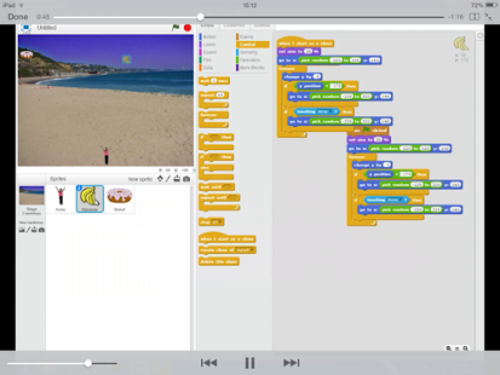Pause the video playback
This screenshot has height=375, width=500.
point(250,363)
